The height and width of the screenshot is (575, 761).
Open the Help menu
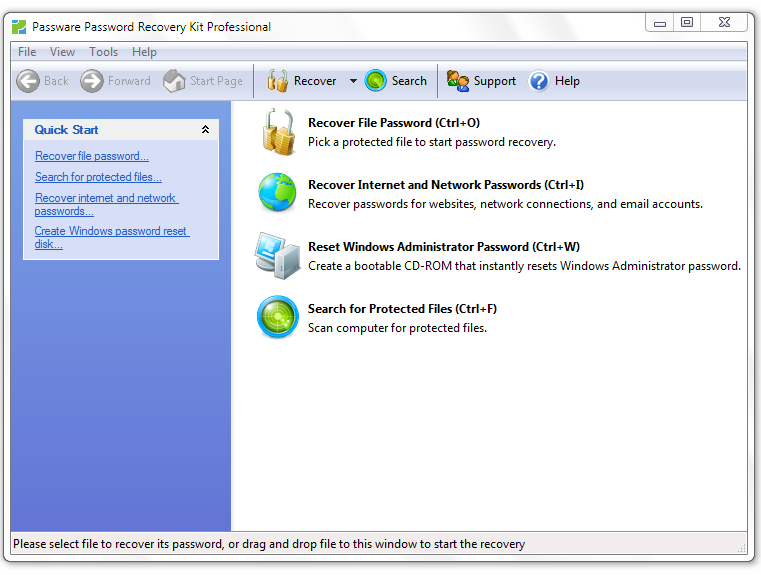pyautogui.click(x=144, y=51)
